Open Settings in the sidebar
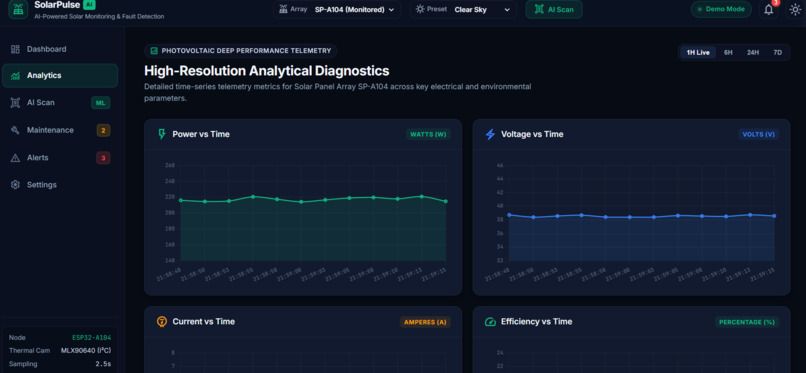 click(60, 185)
